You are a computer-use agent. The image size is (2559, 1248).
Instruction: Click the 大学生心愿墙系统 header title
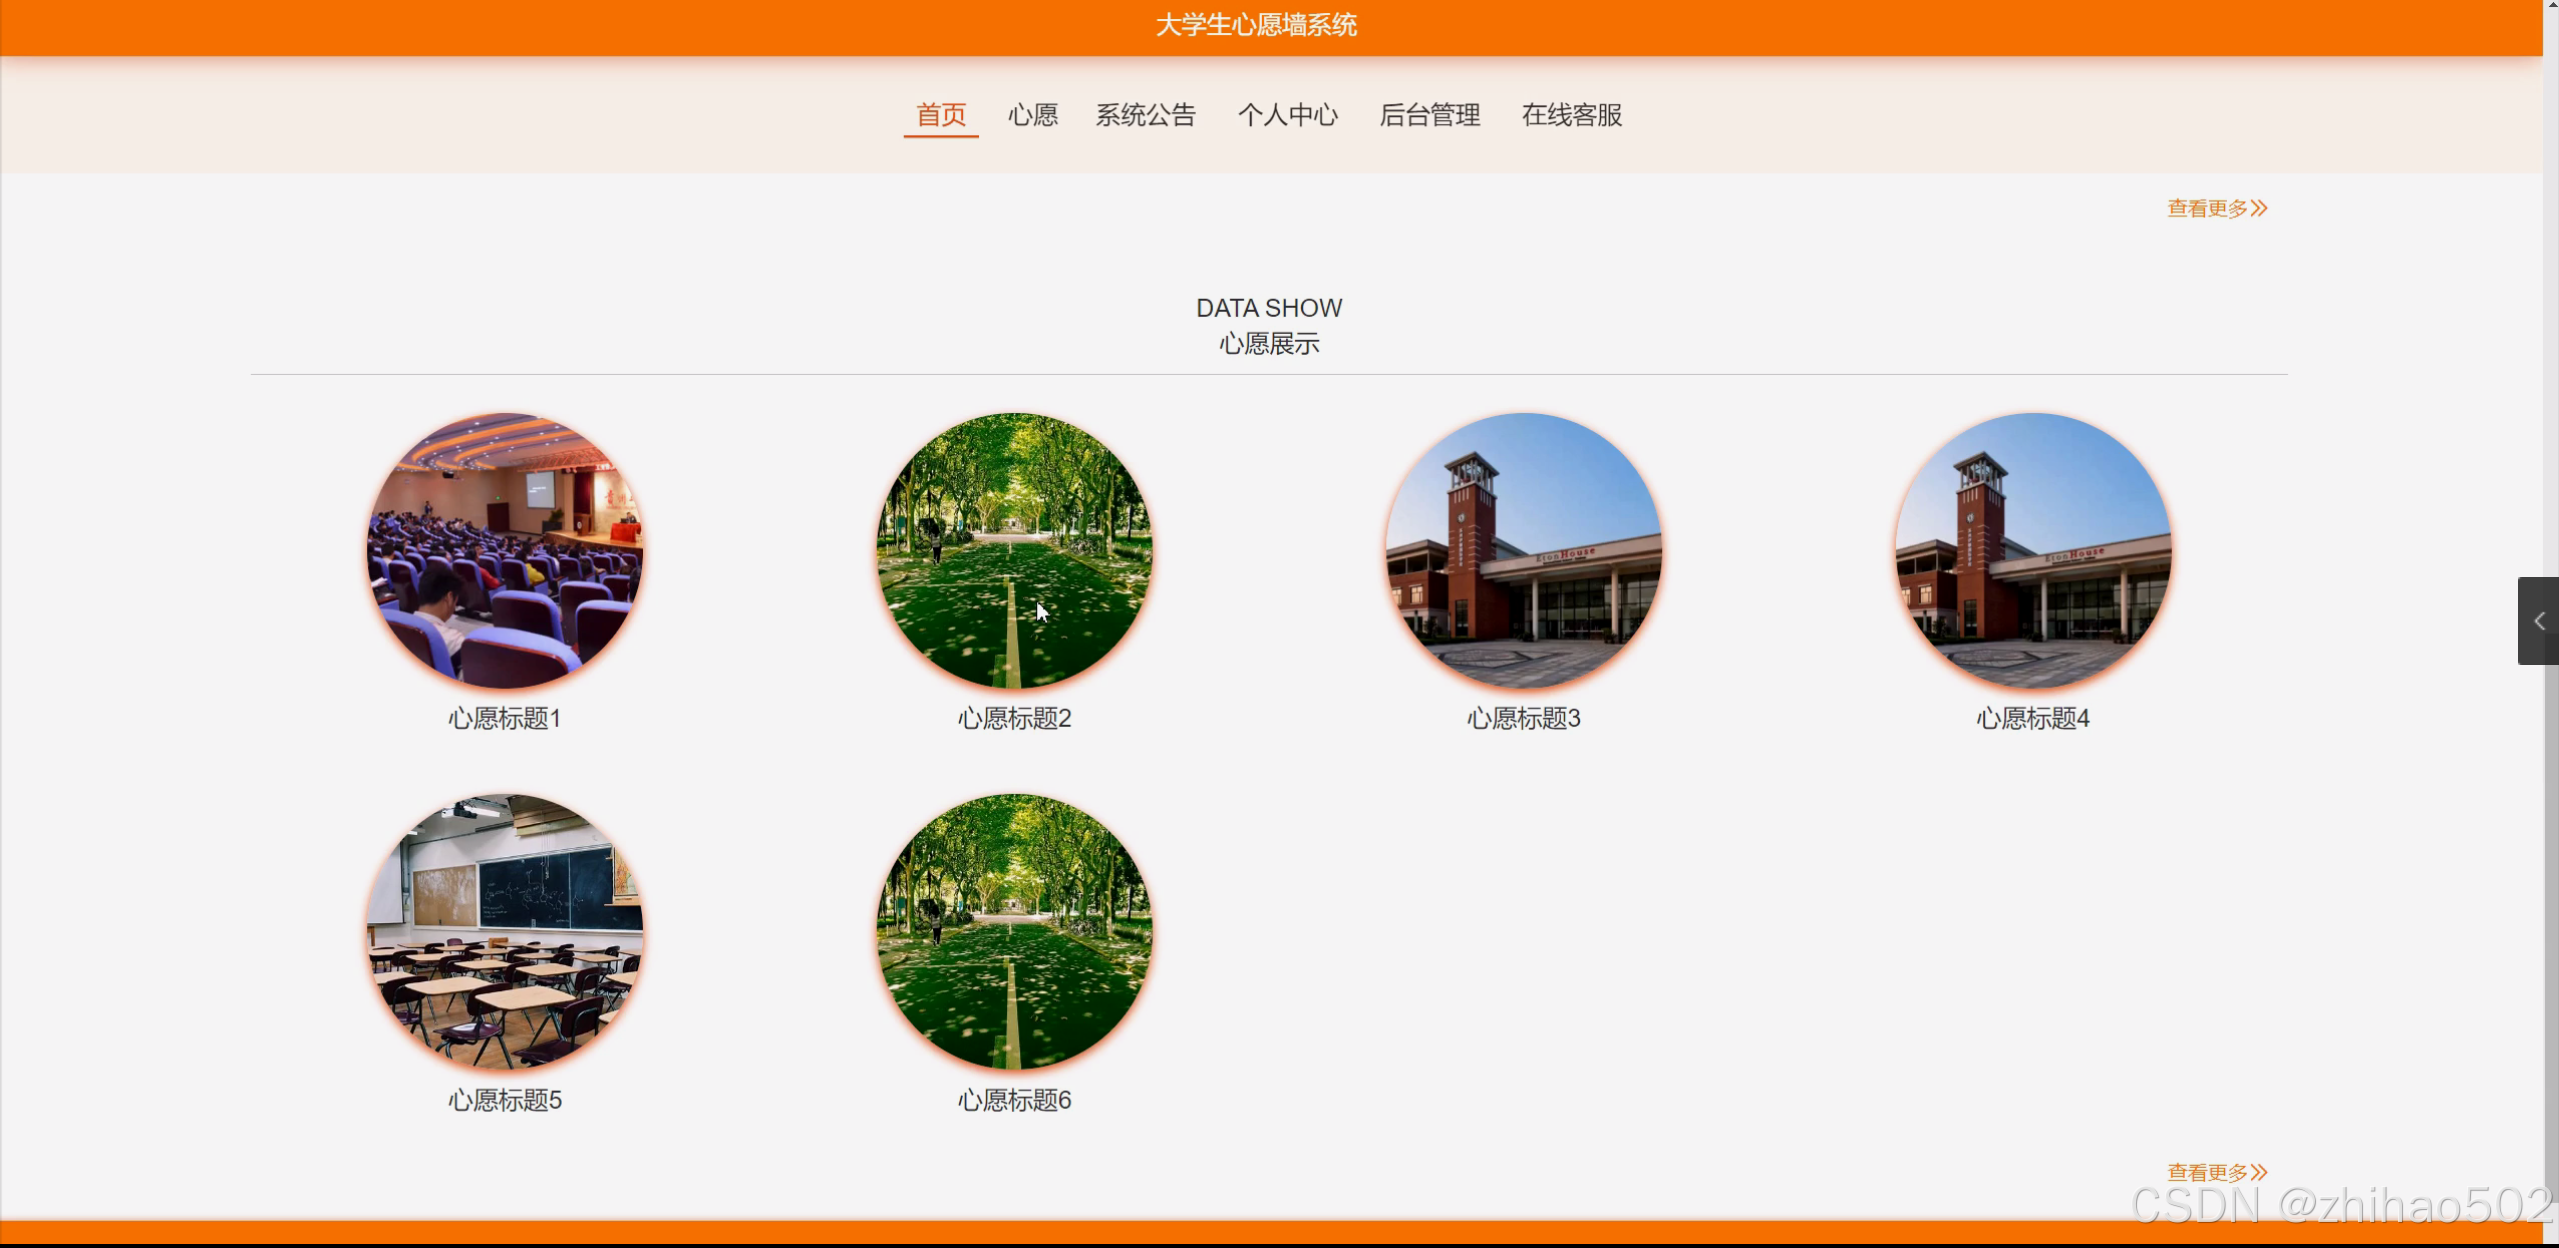coord(1256,25)
